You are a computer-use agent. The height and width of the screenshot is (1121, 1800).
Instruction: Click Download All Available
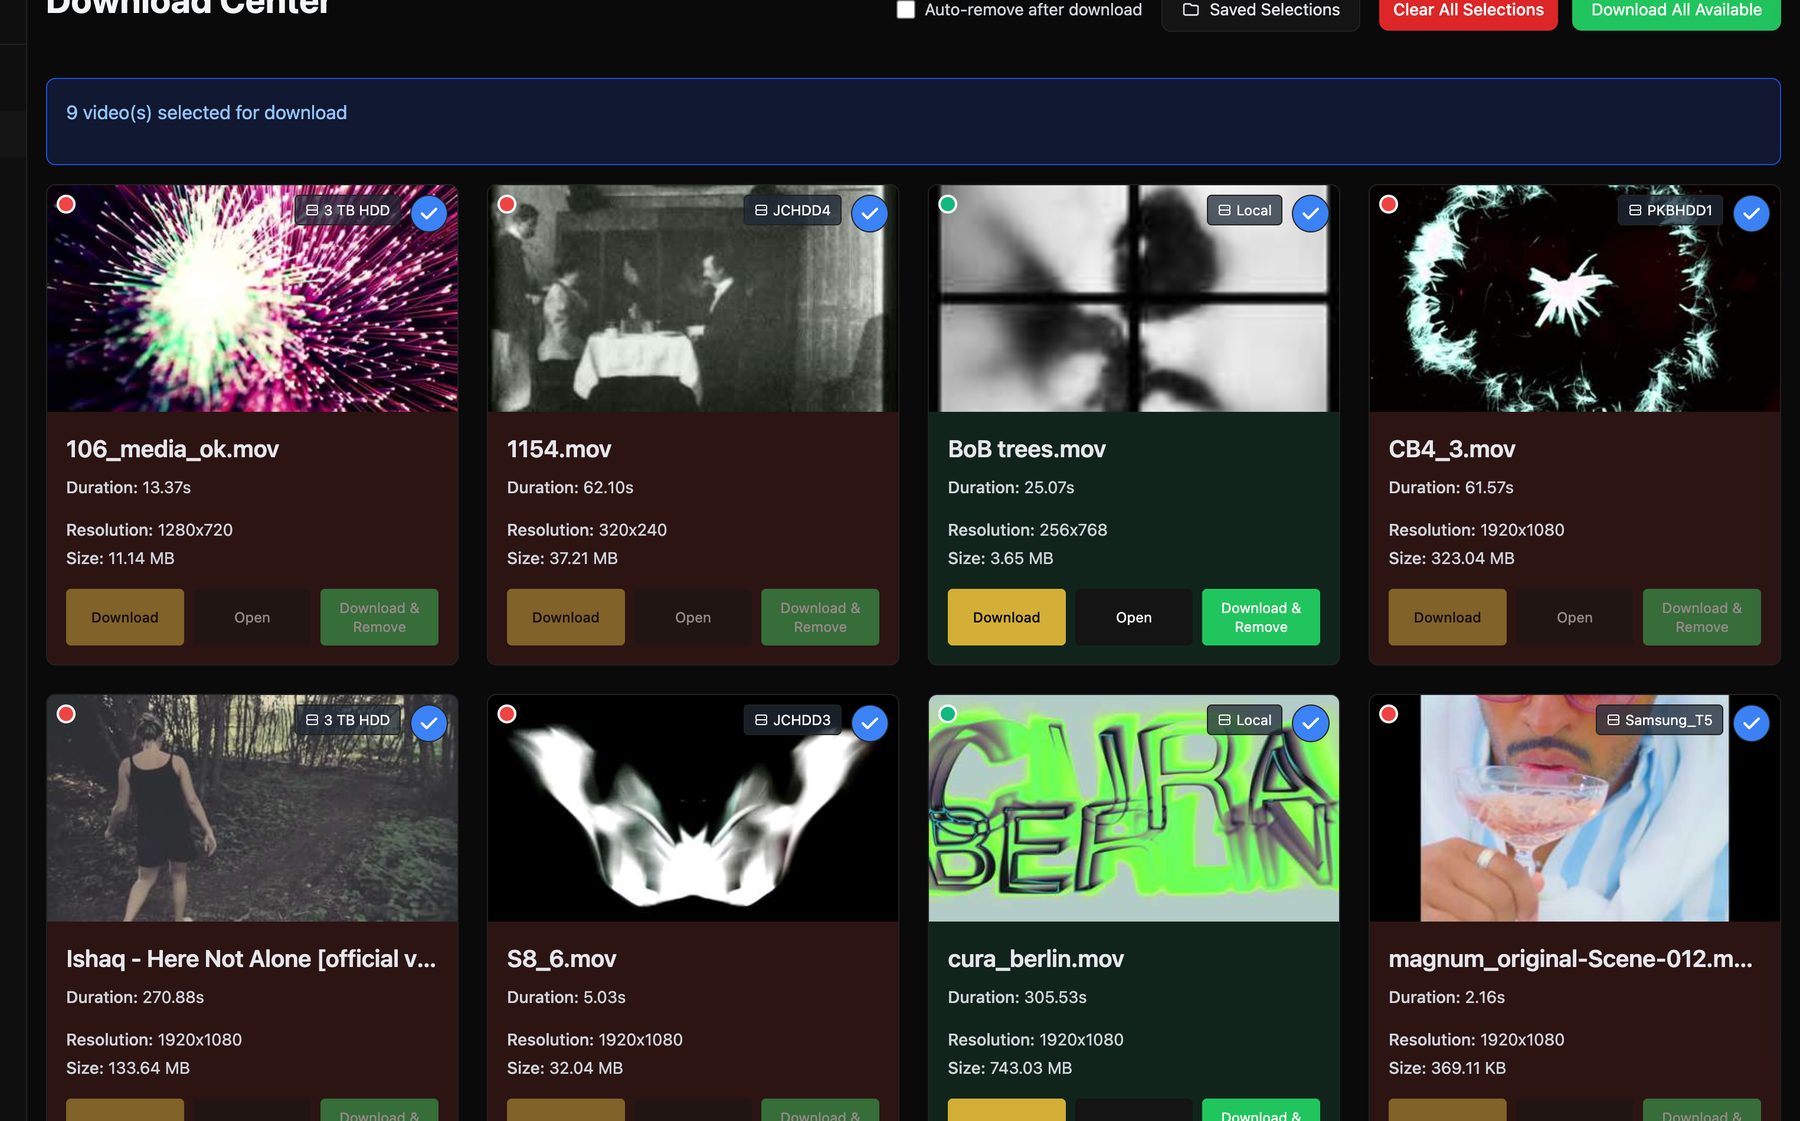pyautogui.click(x=1675, y=9)
